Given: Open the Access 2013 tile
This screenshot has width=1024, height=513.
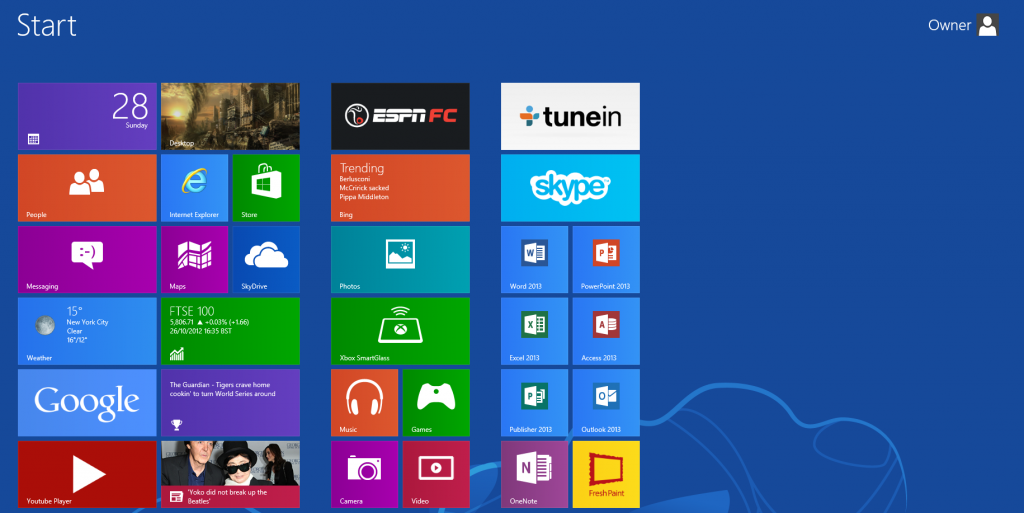Looking at the screenshot, I should (x=605, y=330).
